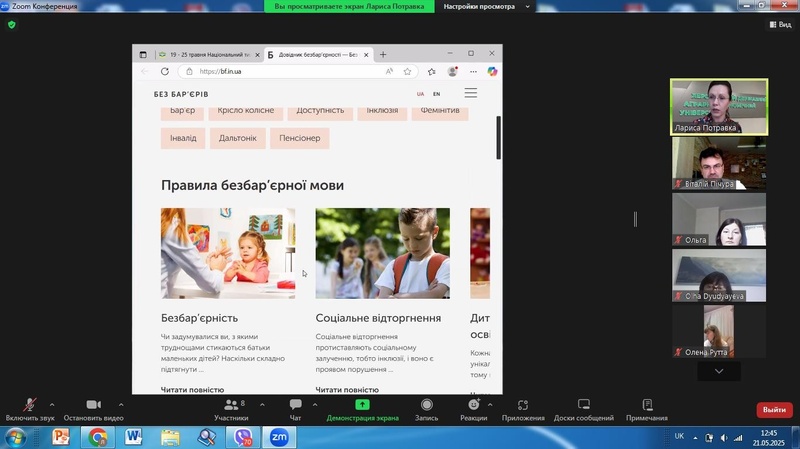Open the Реакции reactions menu

coord(473,405)
